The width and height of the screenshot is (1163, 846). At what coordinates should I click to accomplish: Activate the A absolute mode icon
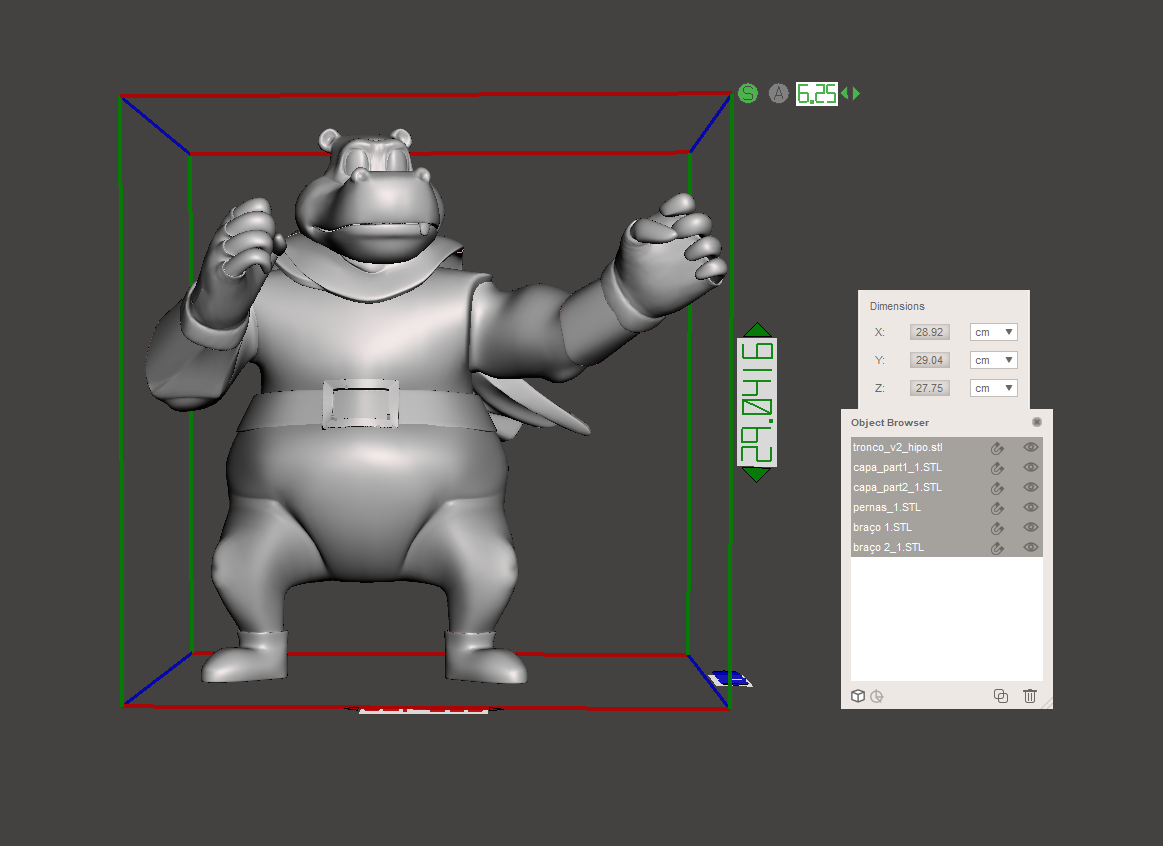(779, 93)
